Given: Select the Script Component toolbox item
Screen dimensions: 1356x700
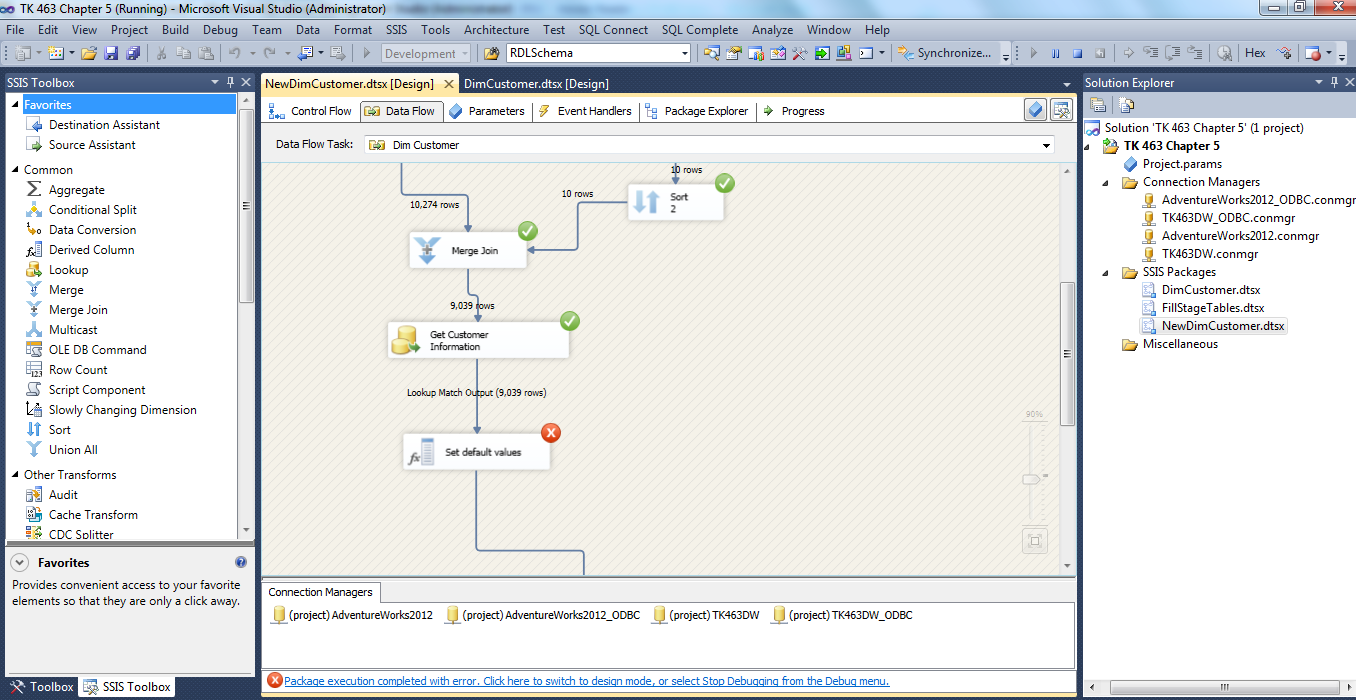Looking at the screenshot, I should click(97, 390).
